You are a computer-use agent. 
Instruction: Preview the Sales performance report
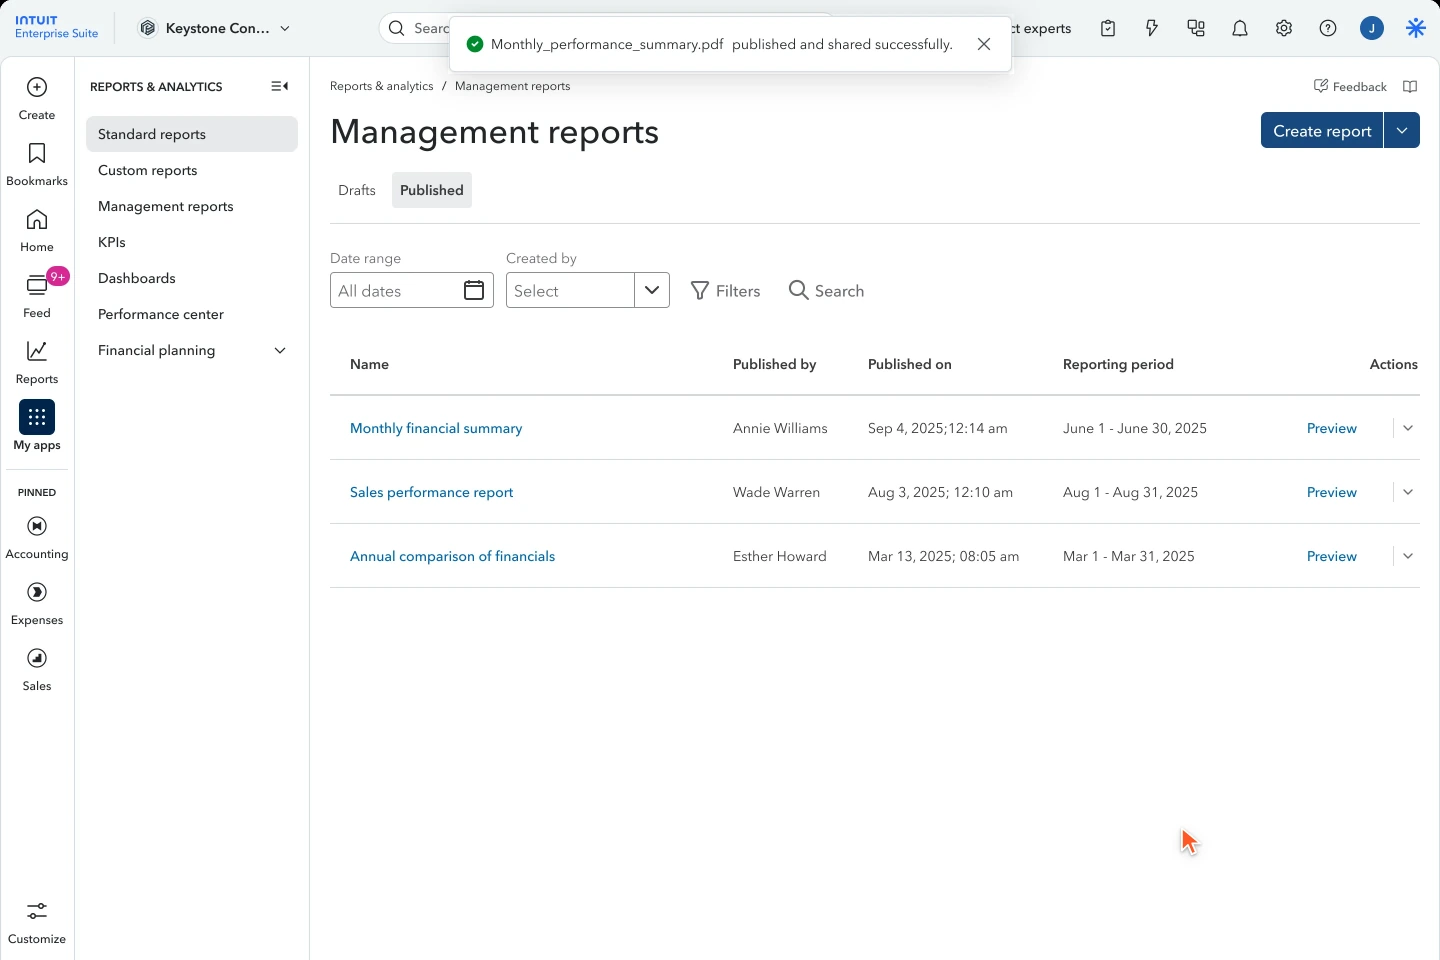(1332, 492)
